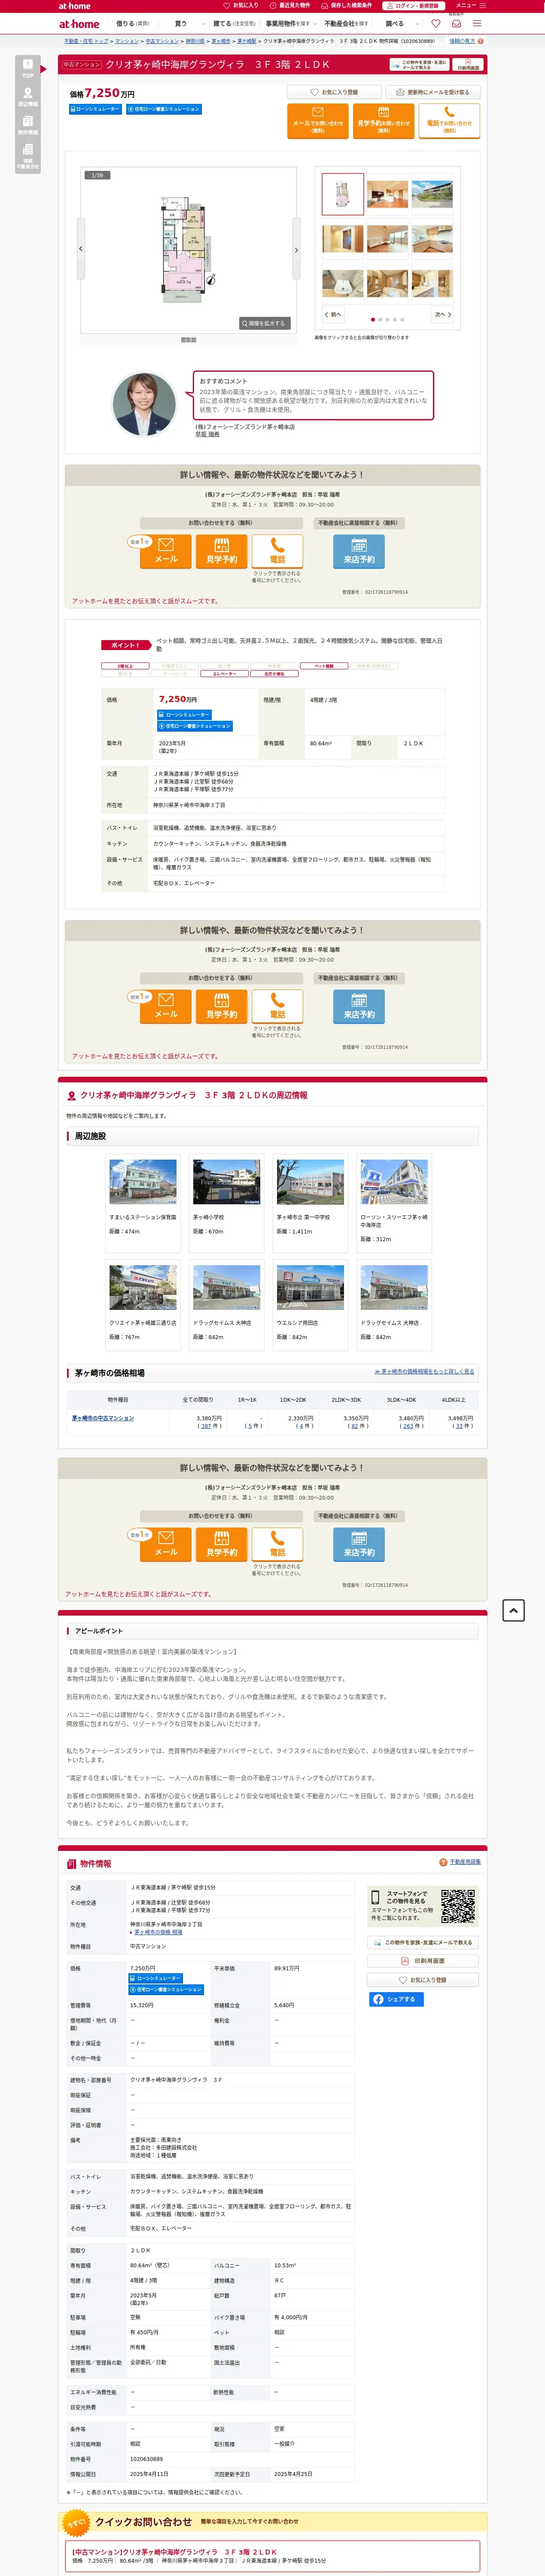
Task: Click 電話 button in the third inquiry panel
Action: point(277,1545)
